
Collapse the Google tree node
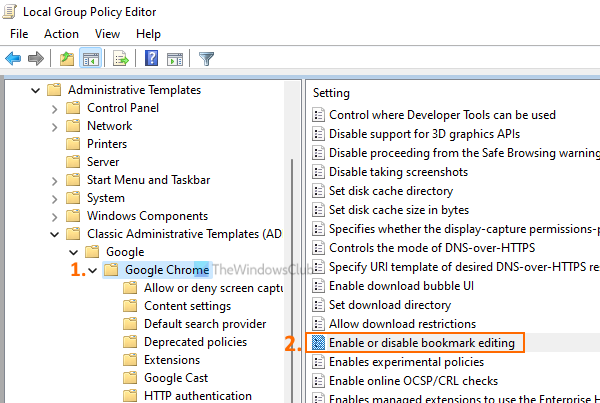tap(73, 252)
